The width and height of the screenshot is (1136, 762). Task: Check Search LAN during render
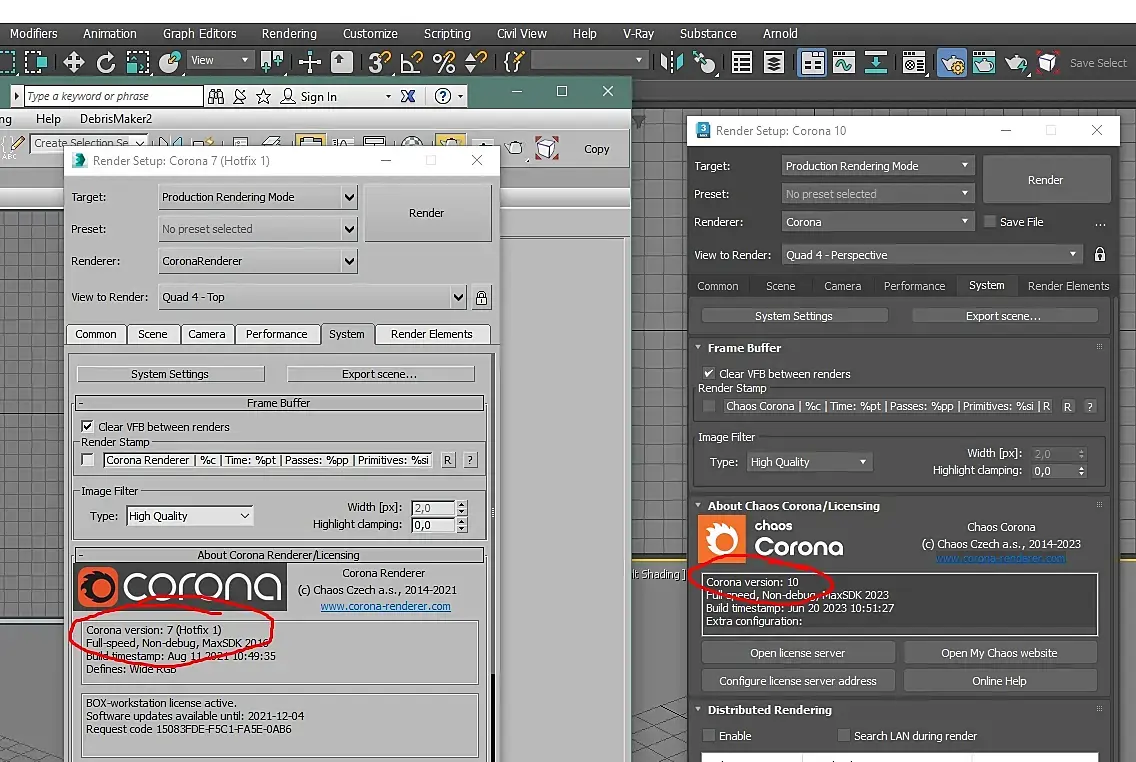click(844, 736)
